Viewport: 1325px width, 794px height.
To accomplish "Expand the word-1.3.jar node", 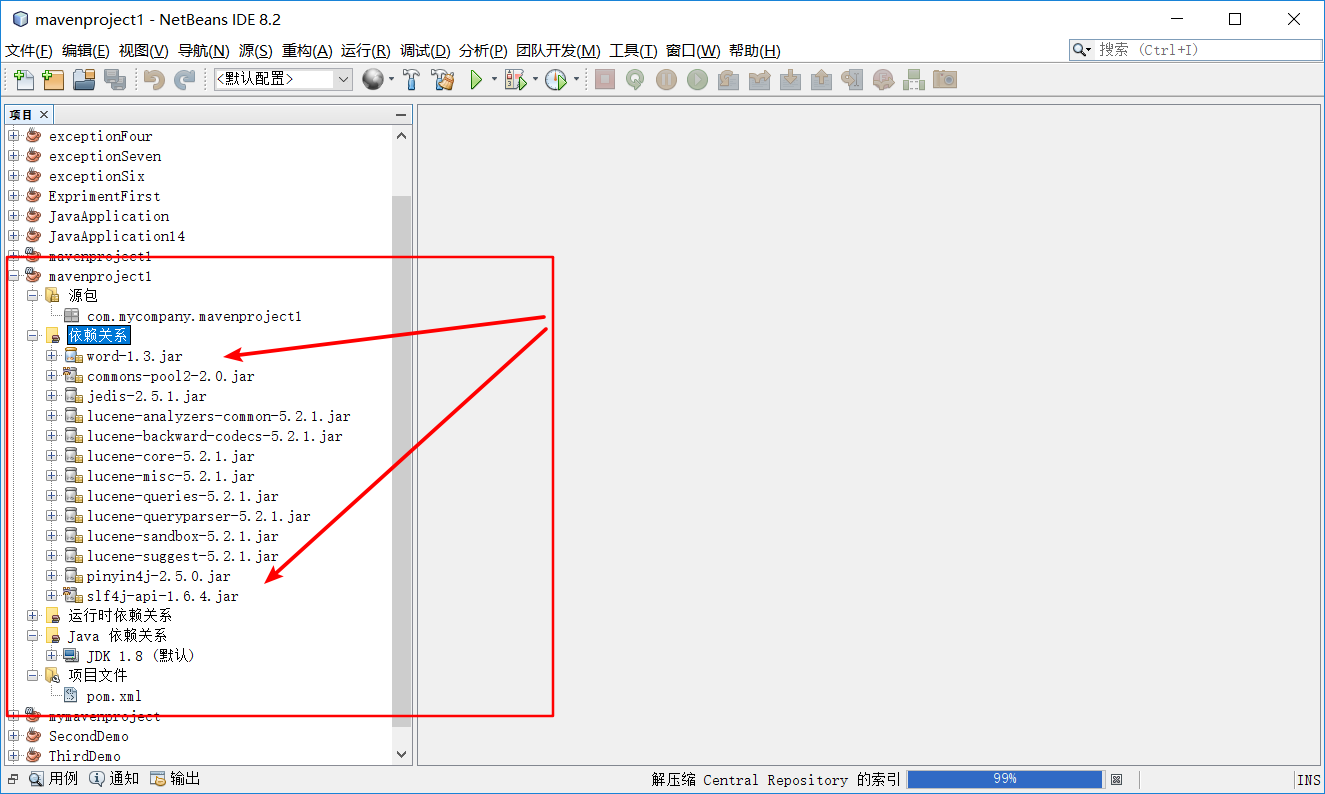I will click(x=52, y=356).
